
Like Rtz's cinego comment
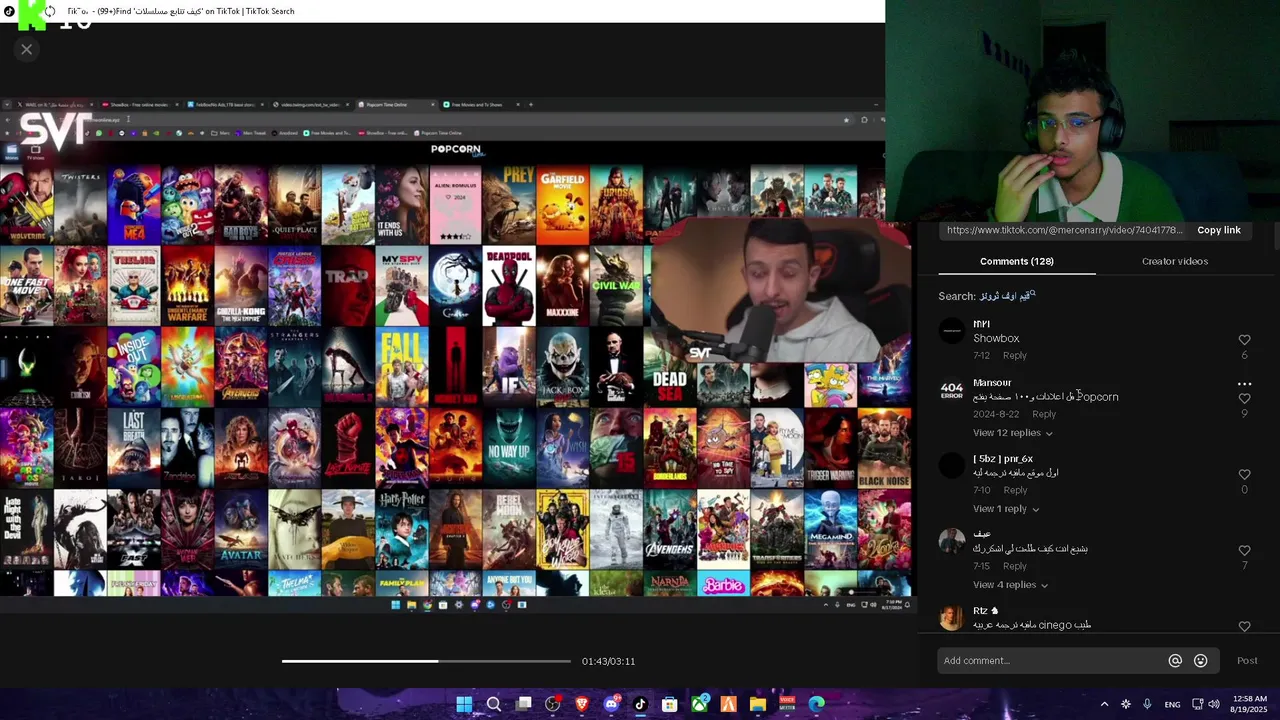tap(1244, 626)
